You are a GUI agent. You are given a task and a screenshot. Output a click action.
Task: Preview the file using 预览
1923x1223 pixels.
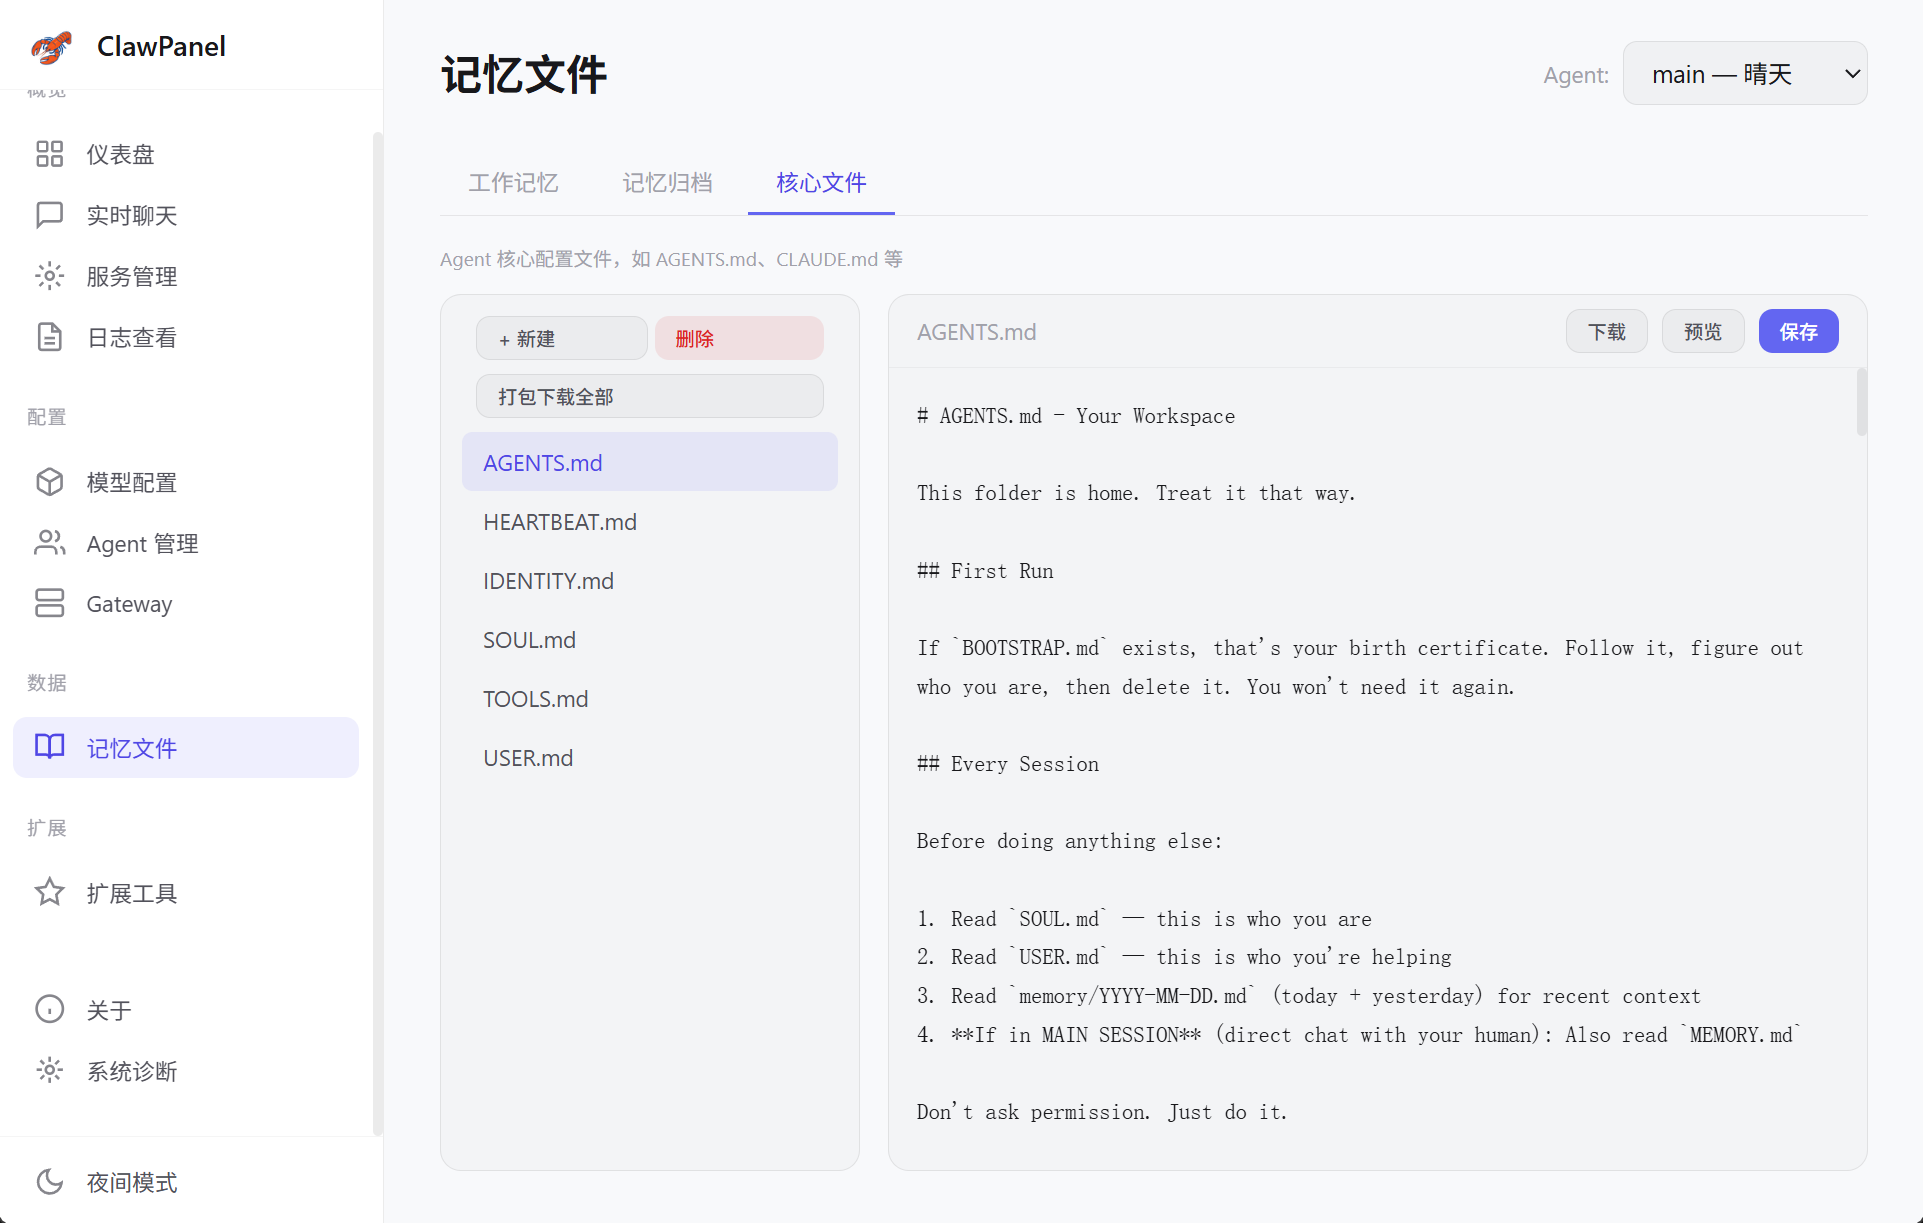(1702, 331)
